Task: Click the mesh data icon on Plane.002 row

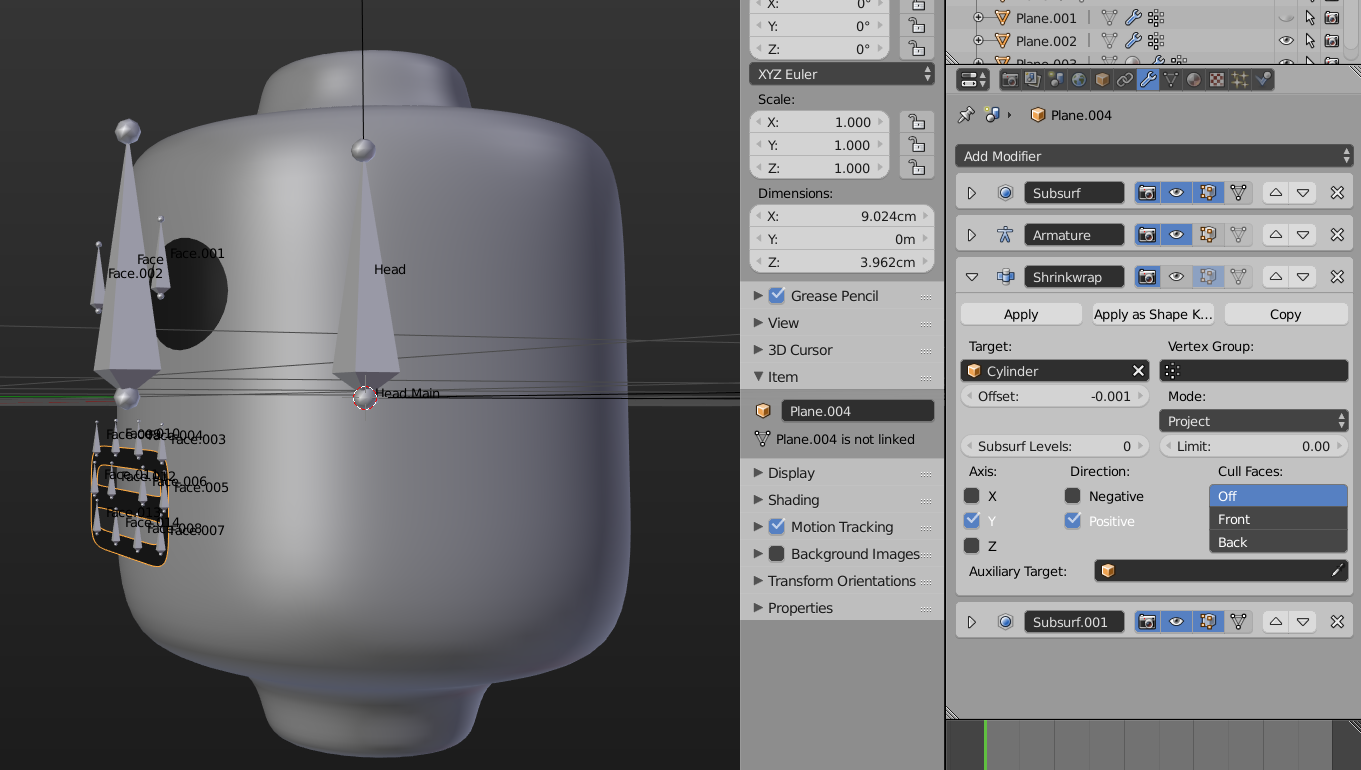Action: pyautogui.click(x=1109, y=41)
